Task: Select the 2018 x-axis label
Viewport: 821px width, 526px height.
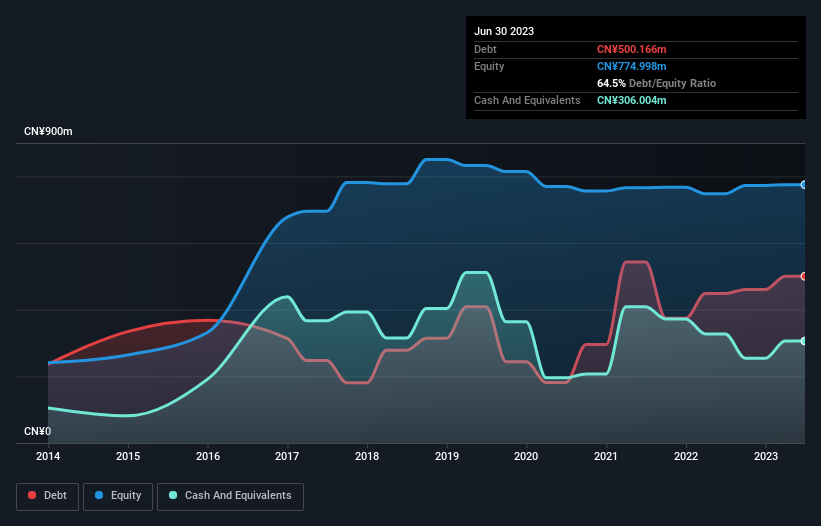Action: tap(367, 456)
